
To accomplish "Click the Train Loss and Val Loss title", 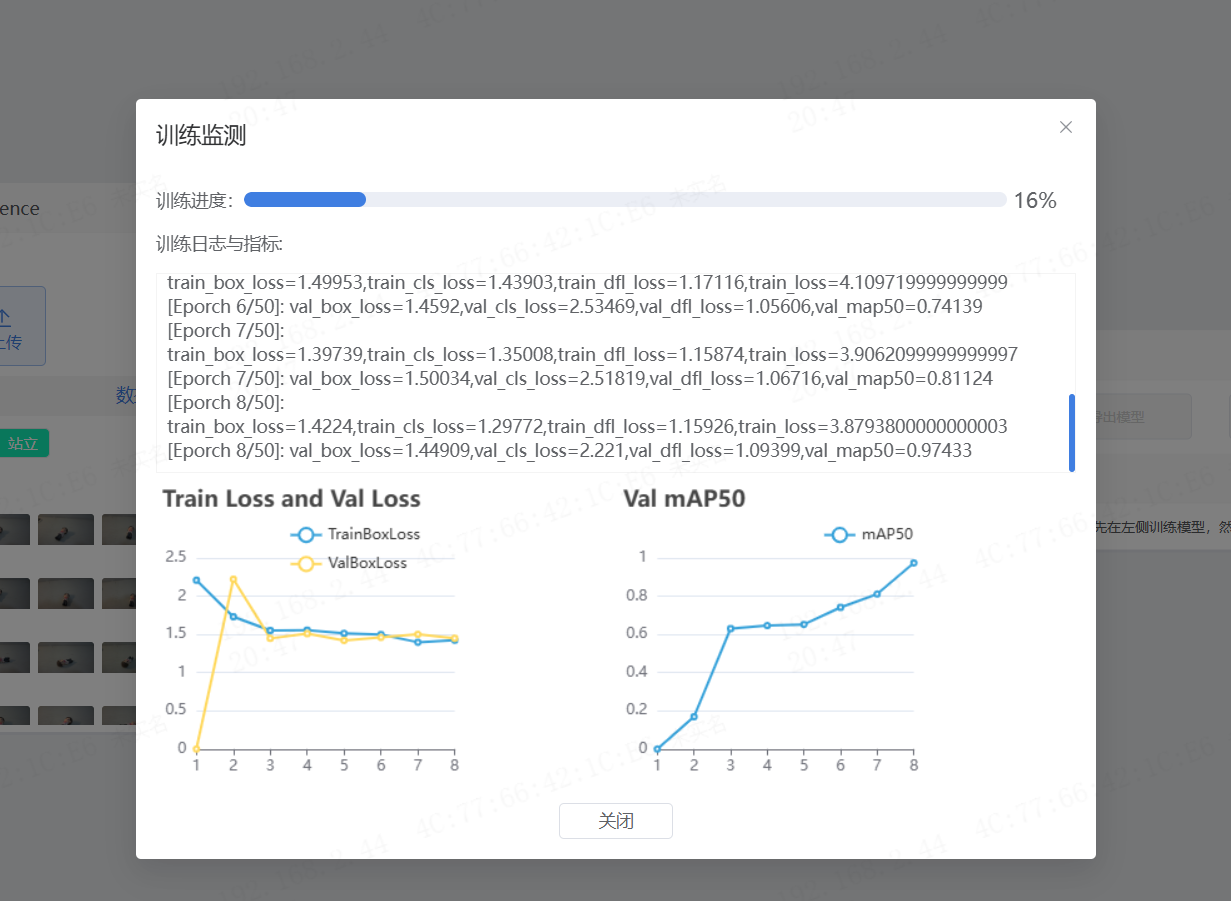I will (x=291, y=498).
